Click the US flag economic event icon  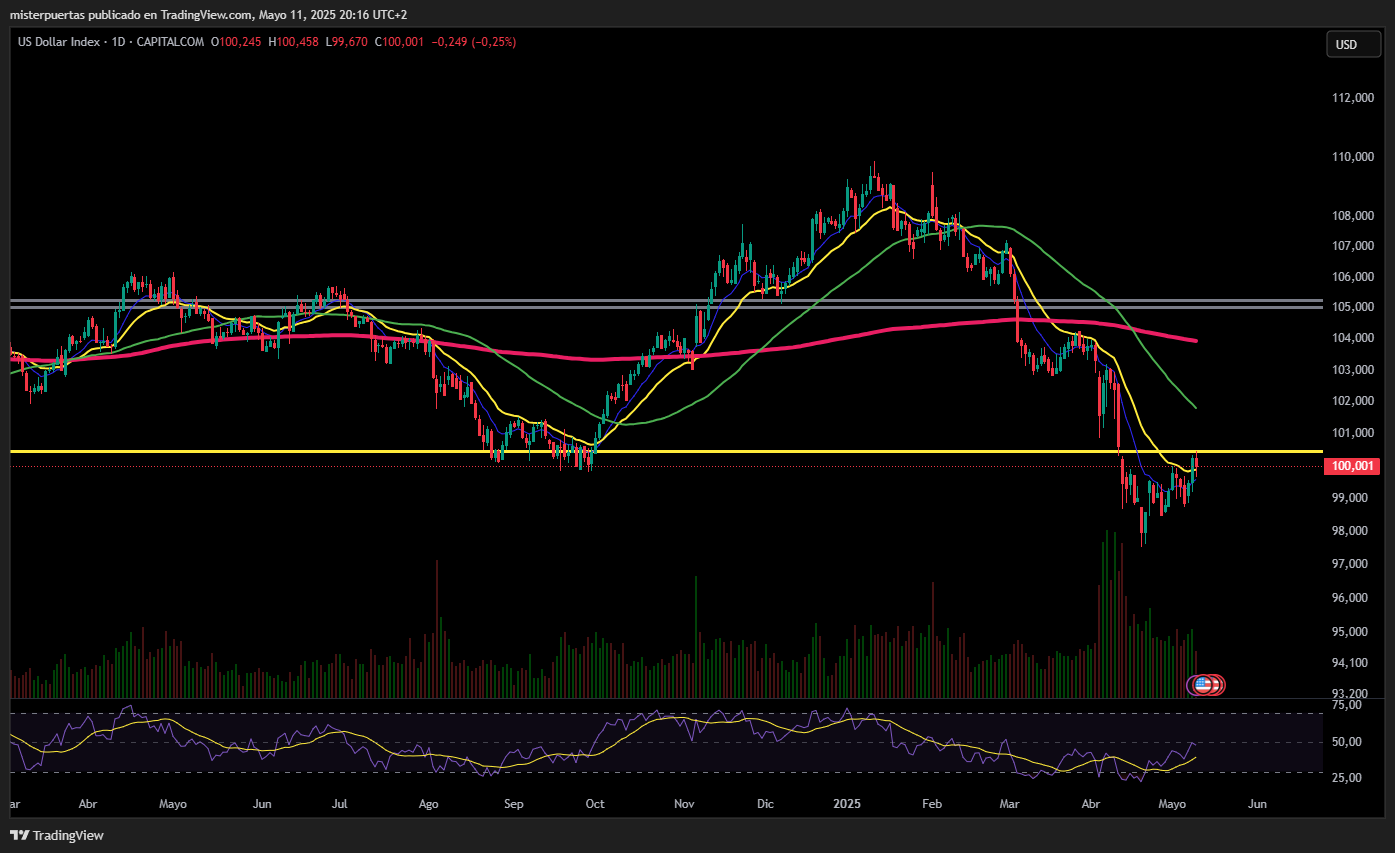[x=1201, y=685]
